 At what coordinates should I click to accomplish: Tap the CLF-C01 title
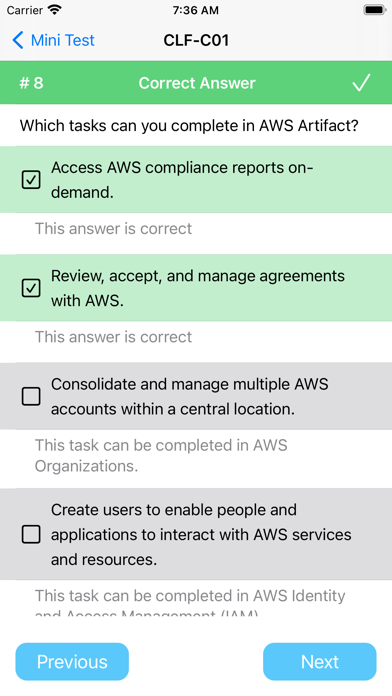(196, 40)
